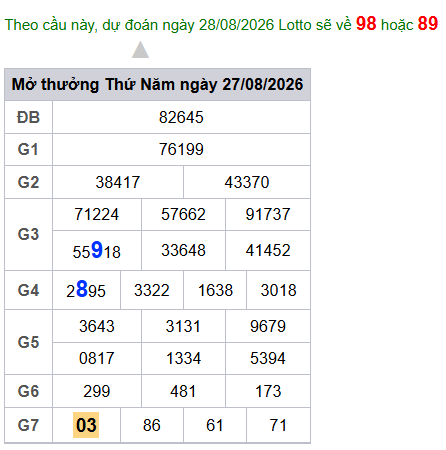Select G5 number 9679
The height and width of the screenshot is (450, 446).
point(268,326)
